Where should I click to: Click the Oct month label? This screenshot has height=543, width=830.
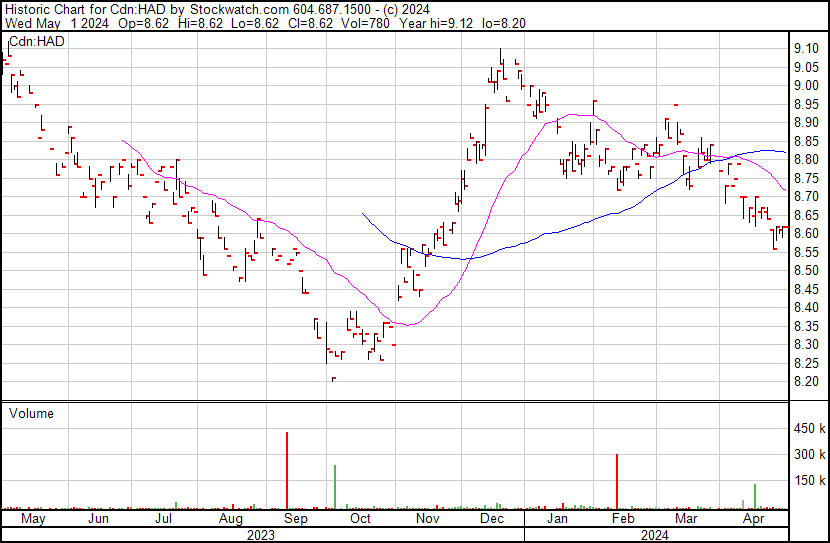coord(360,519)
